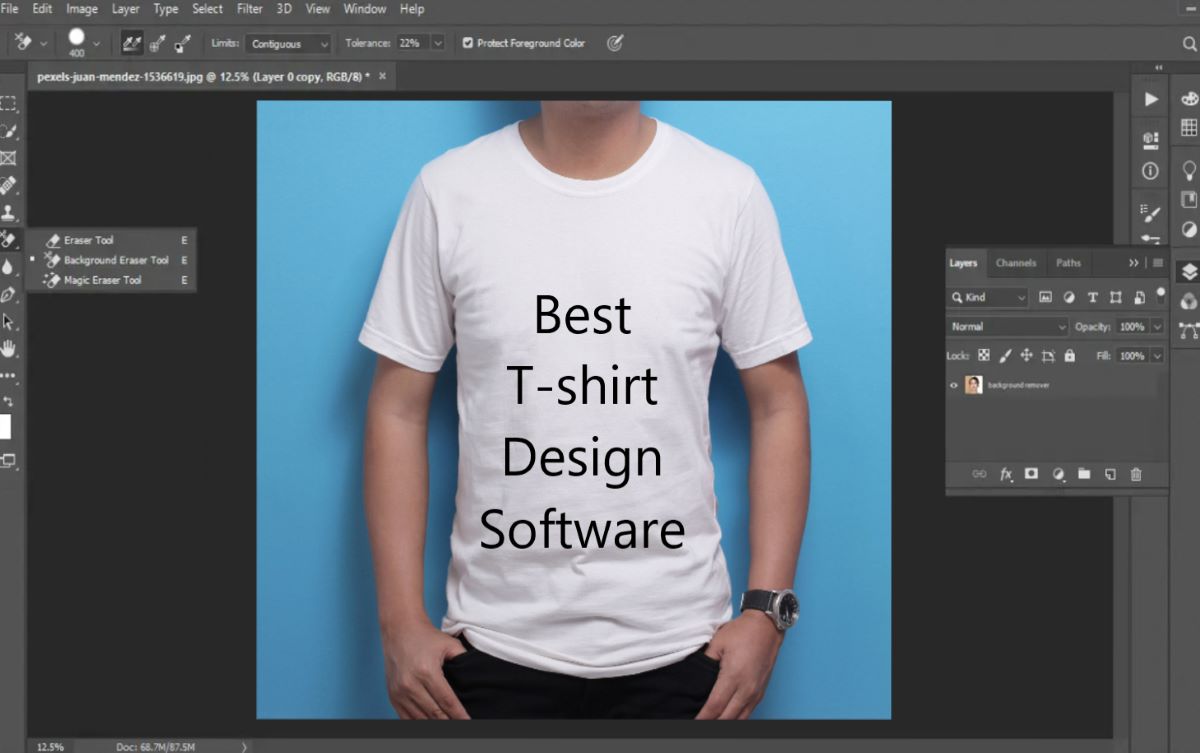
Task: Switch to the Channels tab
Action: click(1015, 263)
